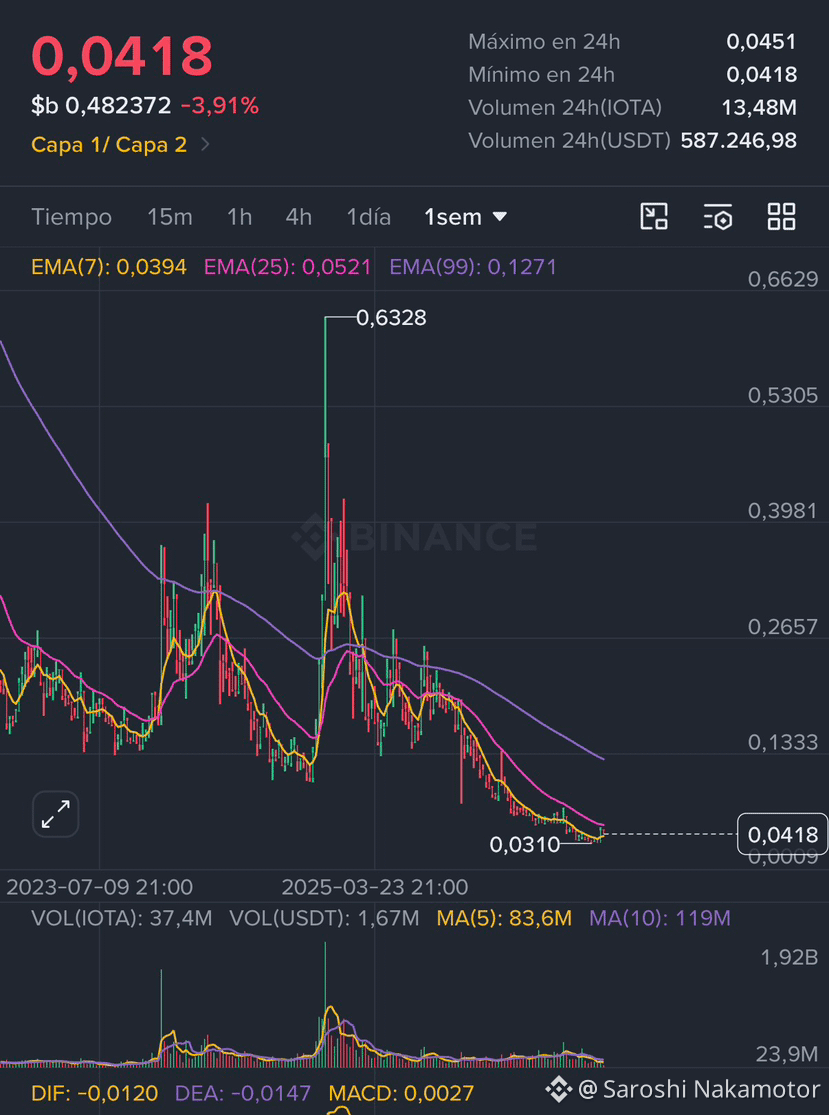The height and width of the screenshot is (1115, 829).
Task: Tap the 0,6629 top axis label
Action: [783, 279]
